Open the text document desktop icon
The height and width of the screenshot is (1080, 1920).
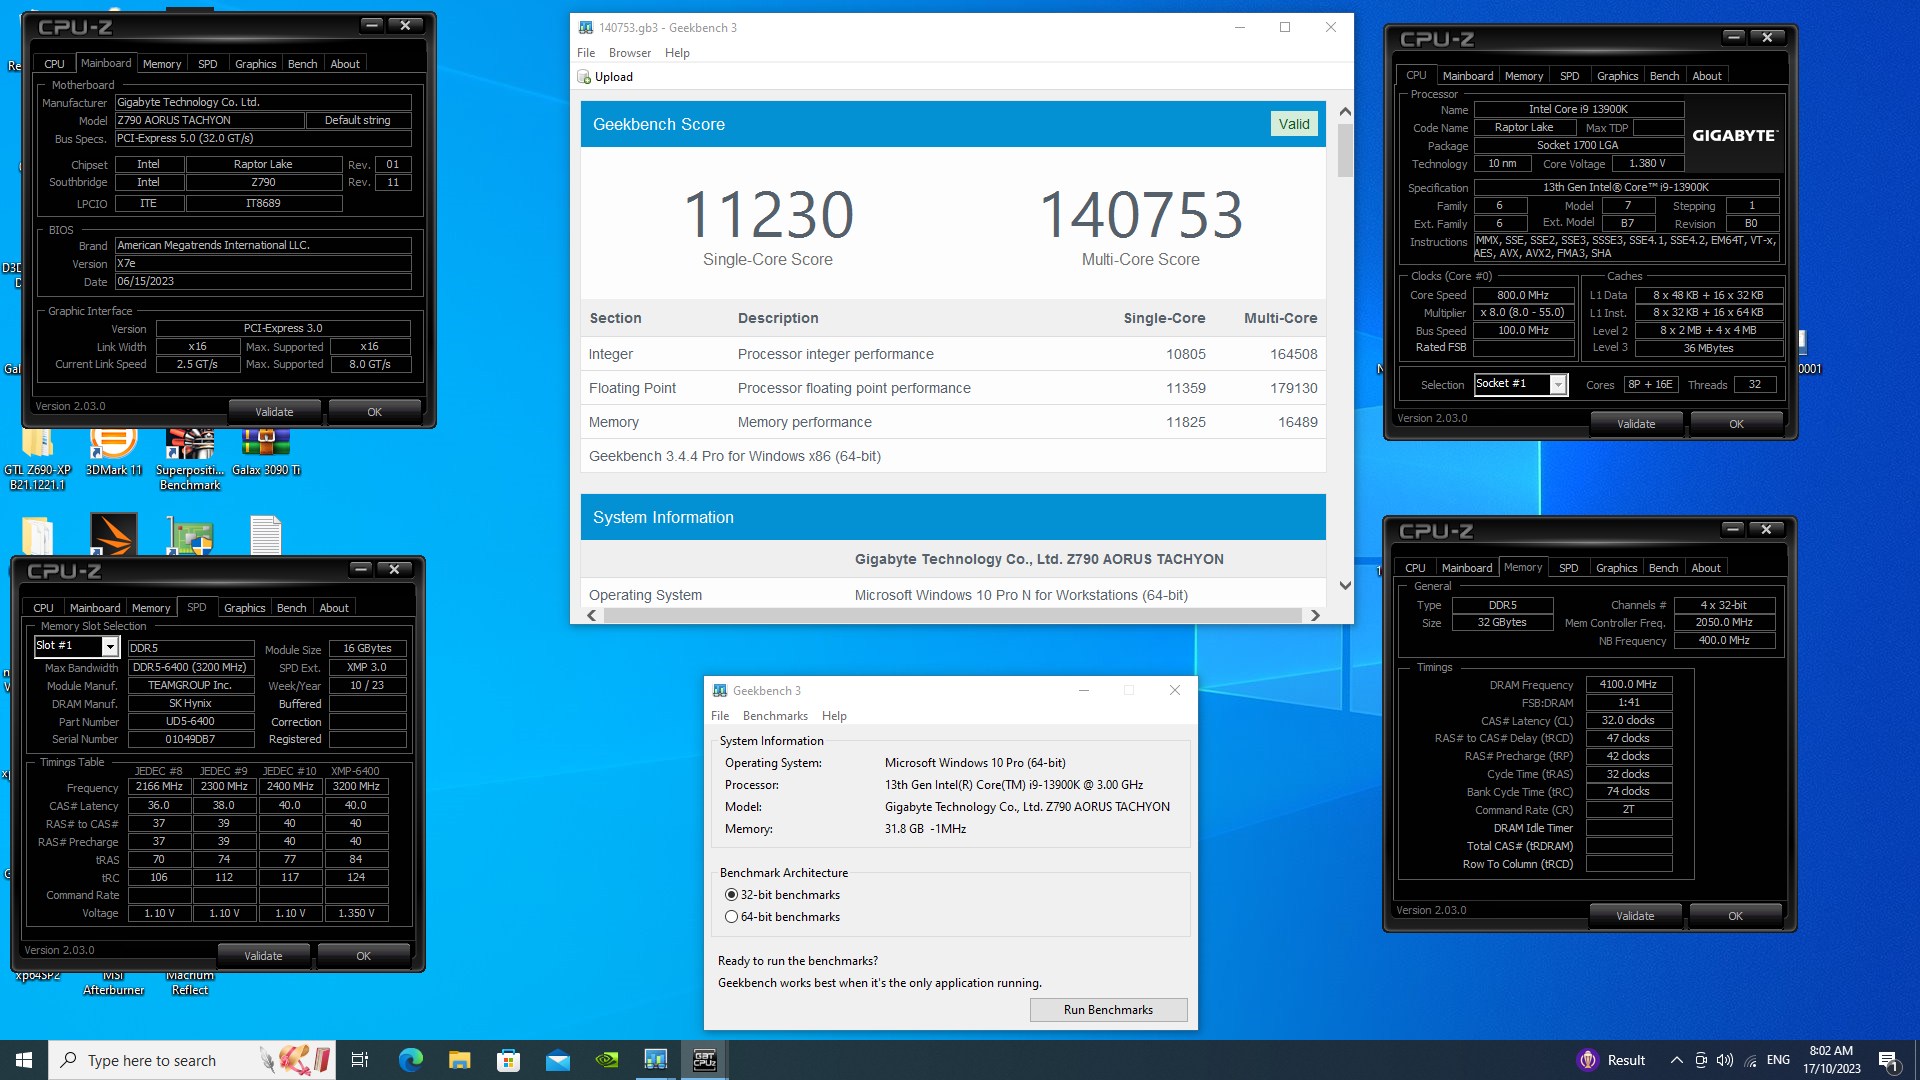click(266, 535)
